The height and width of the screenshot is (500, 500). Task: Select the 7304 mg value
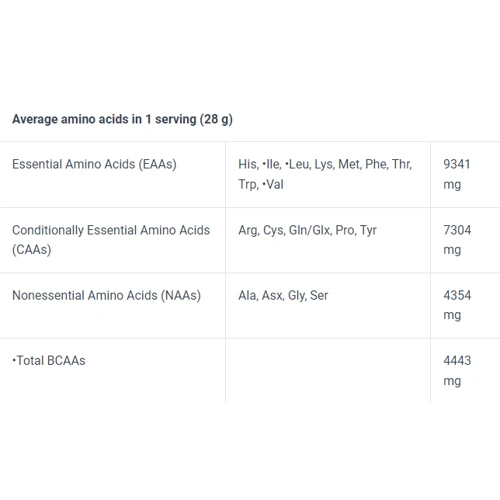tap(457, 240)
